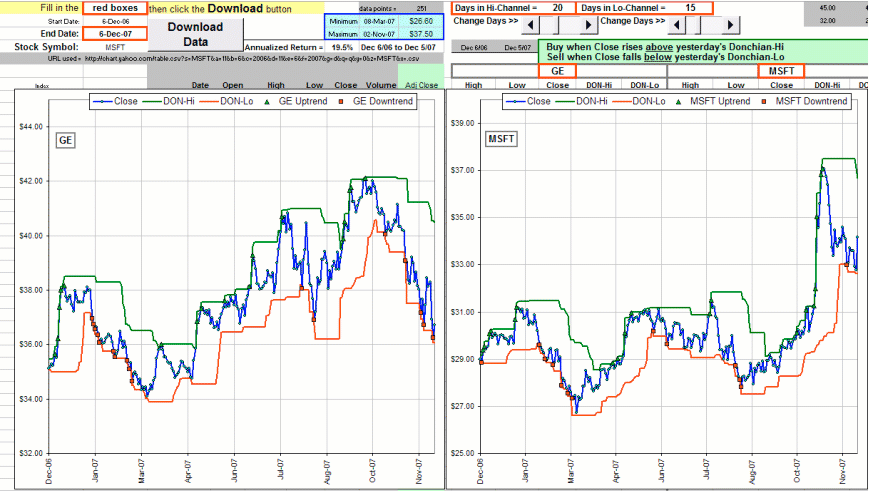Increase Hi-Channel days with the right arrow
The width and height of the screenshot is (869, 491).
pos(588,24)
